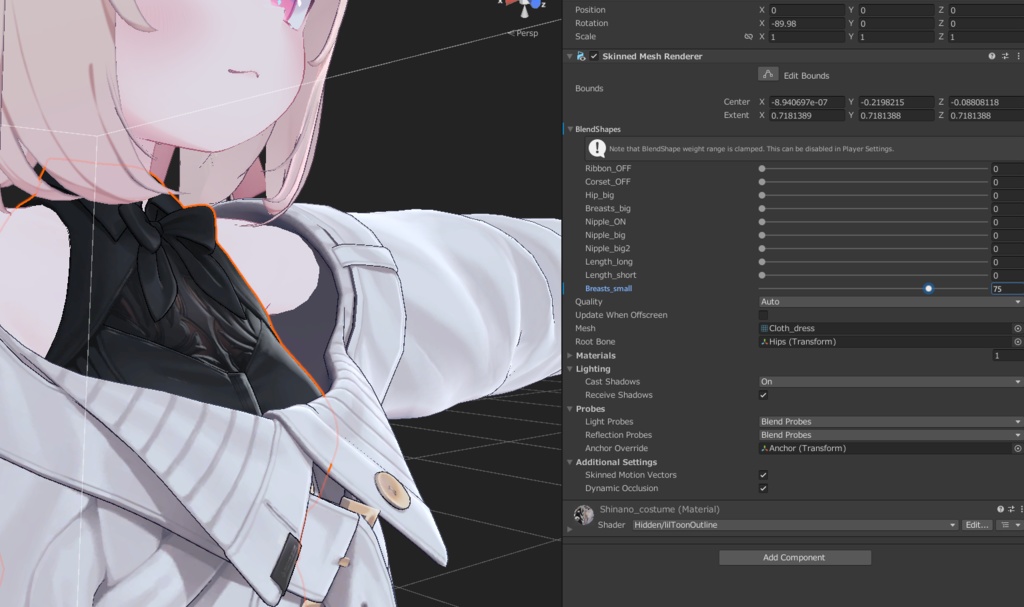Click the Length_long blendshape slider
The height and width of the screenshot is (607, 1024).
point(874,262)
